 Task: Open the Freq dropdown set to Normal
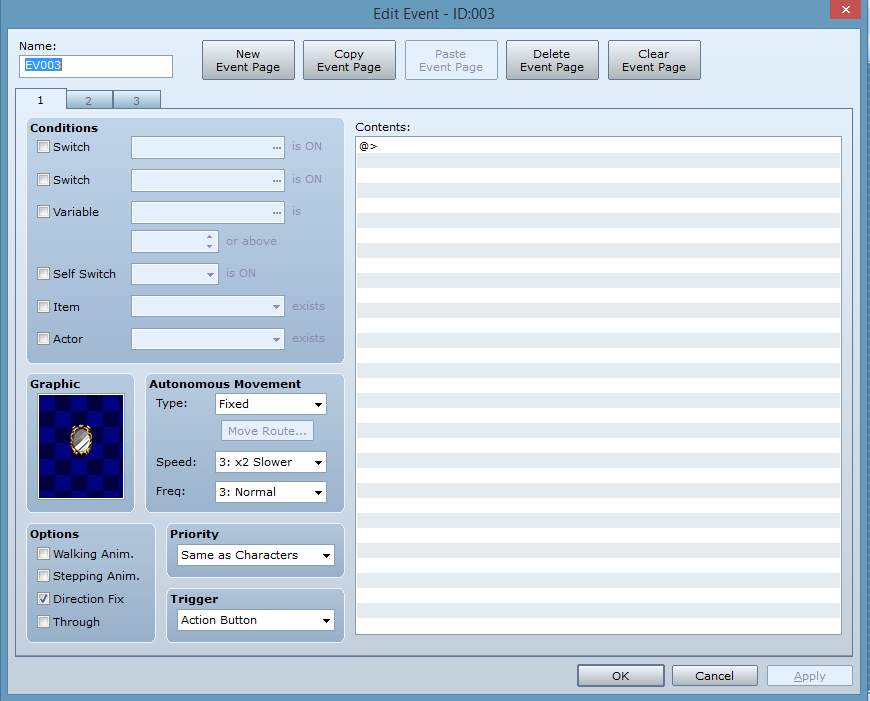[271, 492]
